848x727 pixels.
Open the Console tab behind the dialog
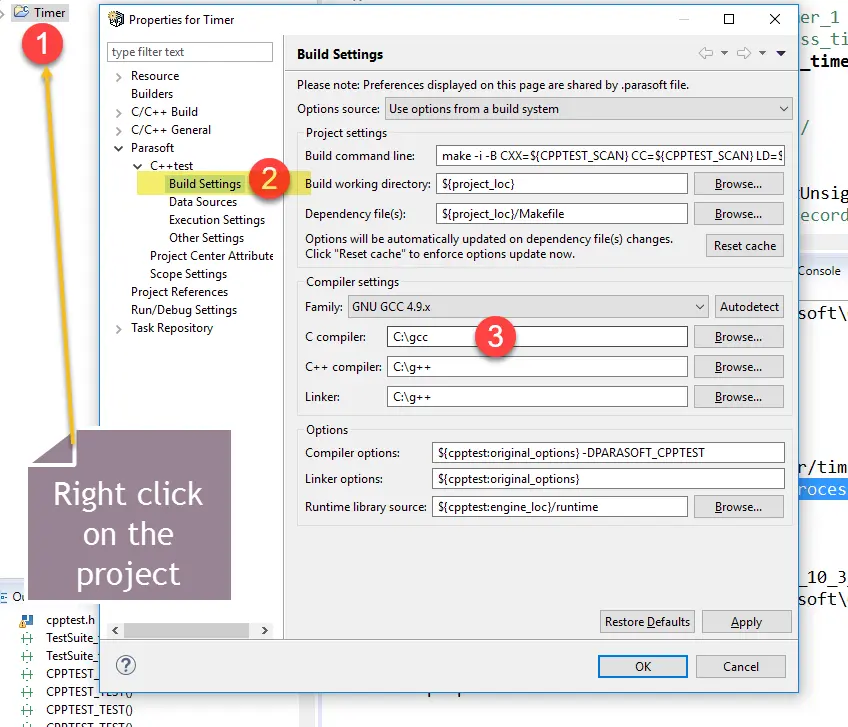tap(820, 271)
